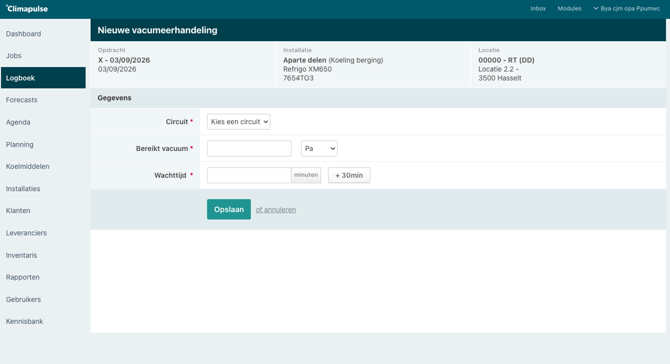
Task: Click the '3500 Hasselt' text
Action: pyautogui.click(x=500, y=78)
